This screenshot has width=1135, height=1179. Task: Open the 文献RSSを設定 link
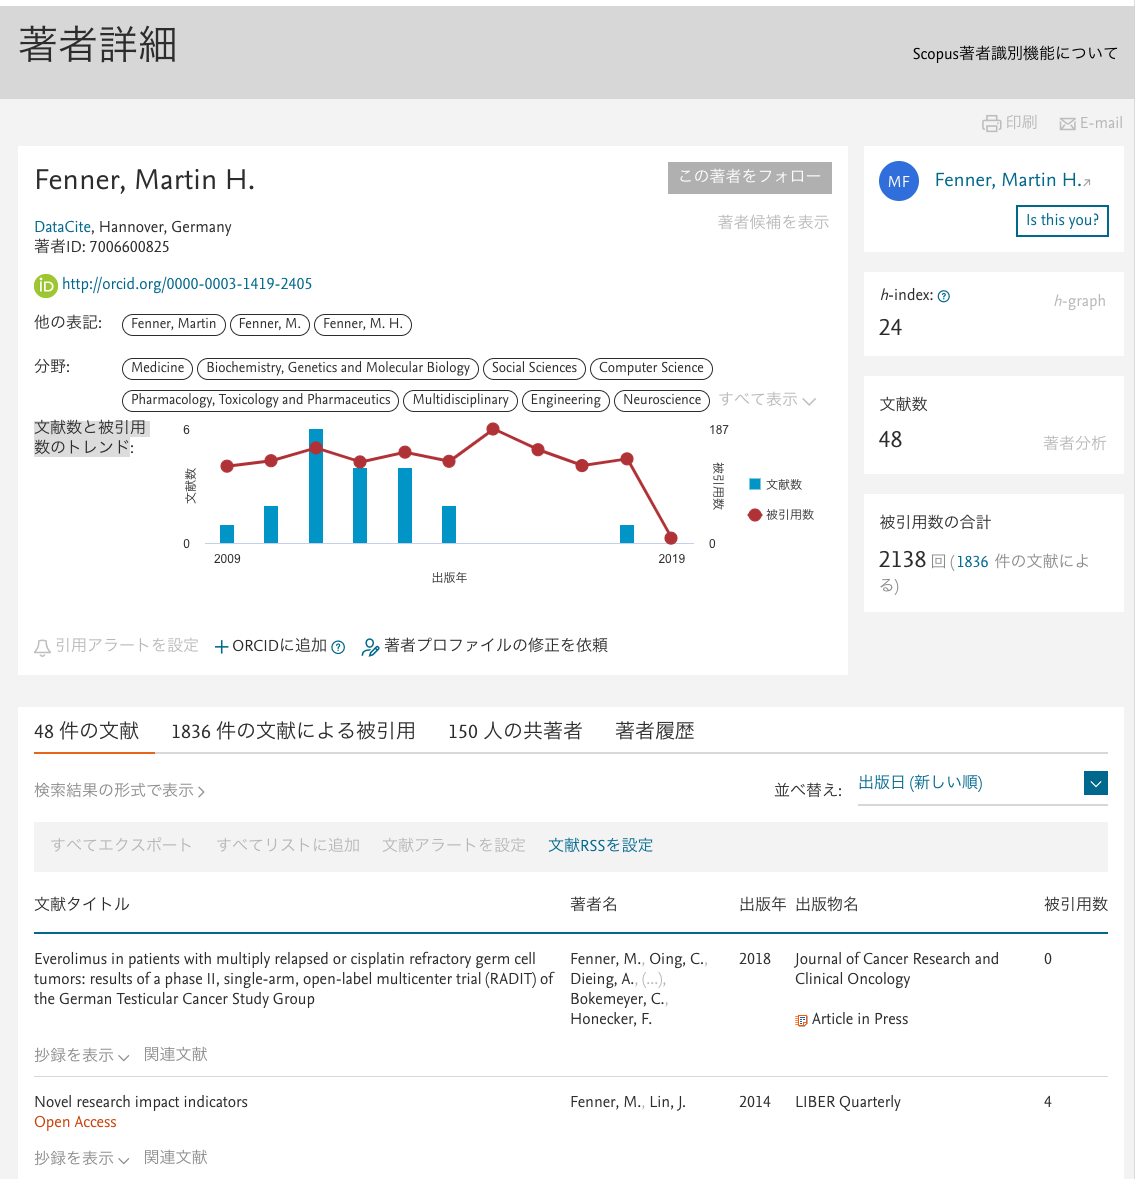(x=600, y=845)
